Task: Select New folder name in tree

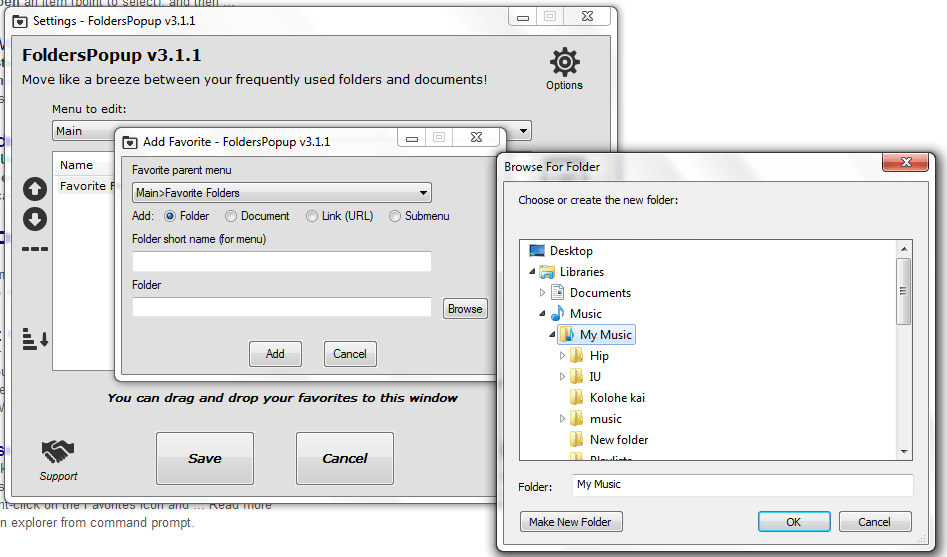Action: [619, 440]
